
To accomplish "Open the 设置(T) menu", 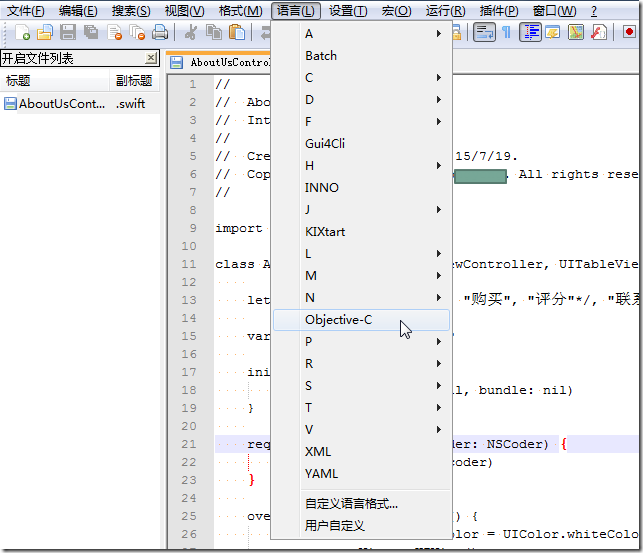I will point(348,11).
